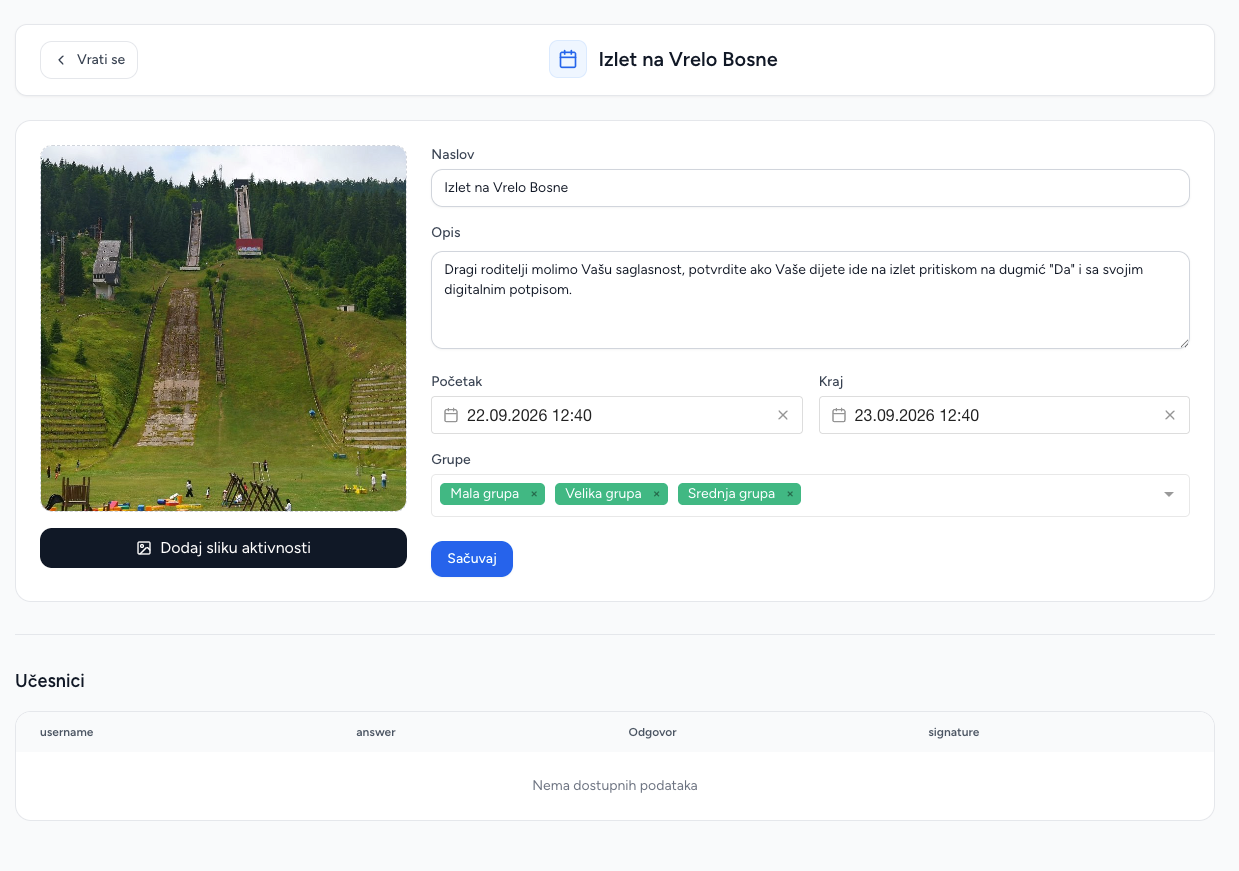The height and width of the screenshot is (871, 1239).
Task: Go back with the Vrati se button
Action: [89, 60]
